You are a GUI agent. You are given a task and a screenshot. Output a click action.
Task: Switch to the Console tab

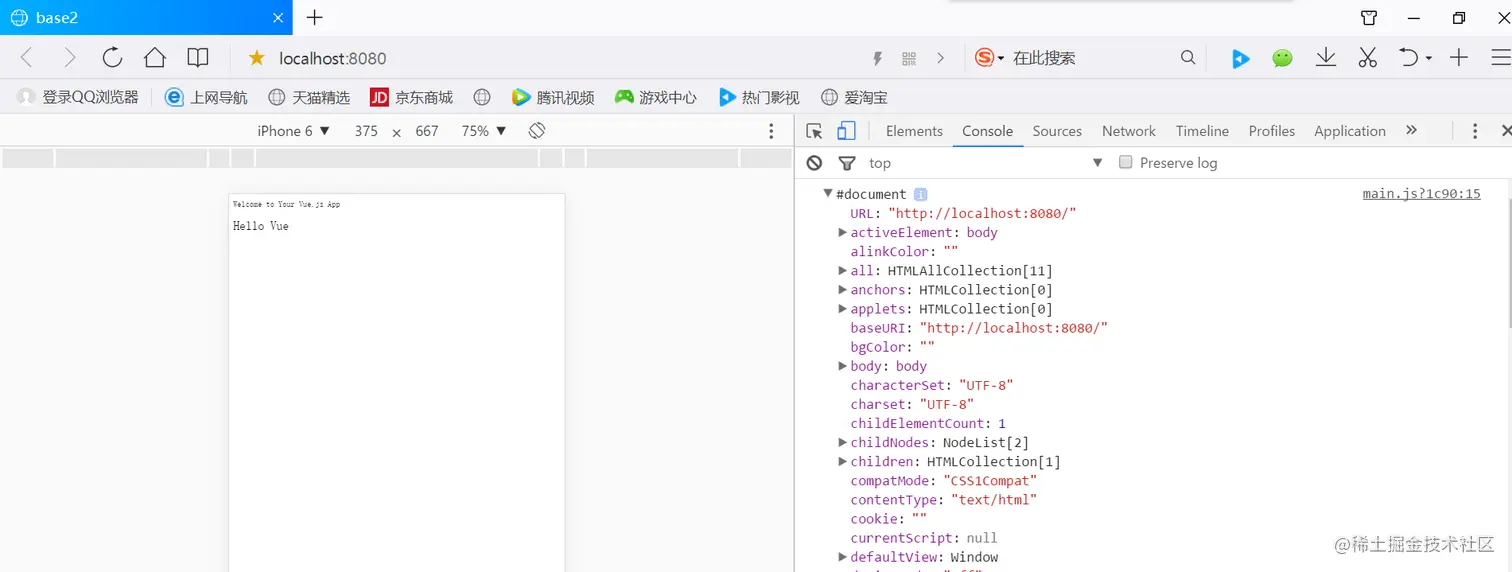(x=988, y=131)
